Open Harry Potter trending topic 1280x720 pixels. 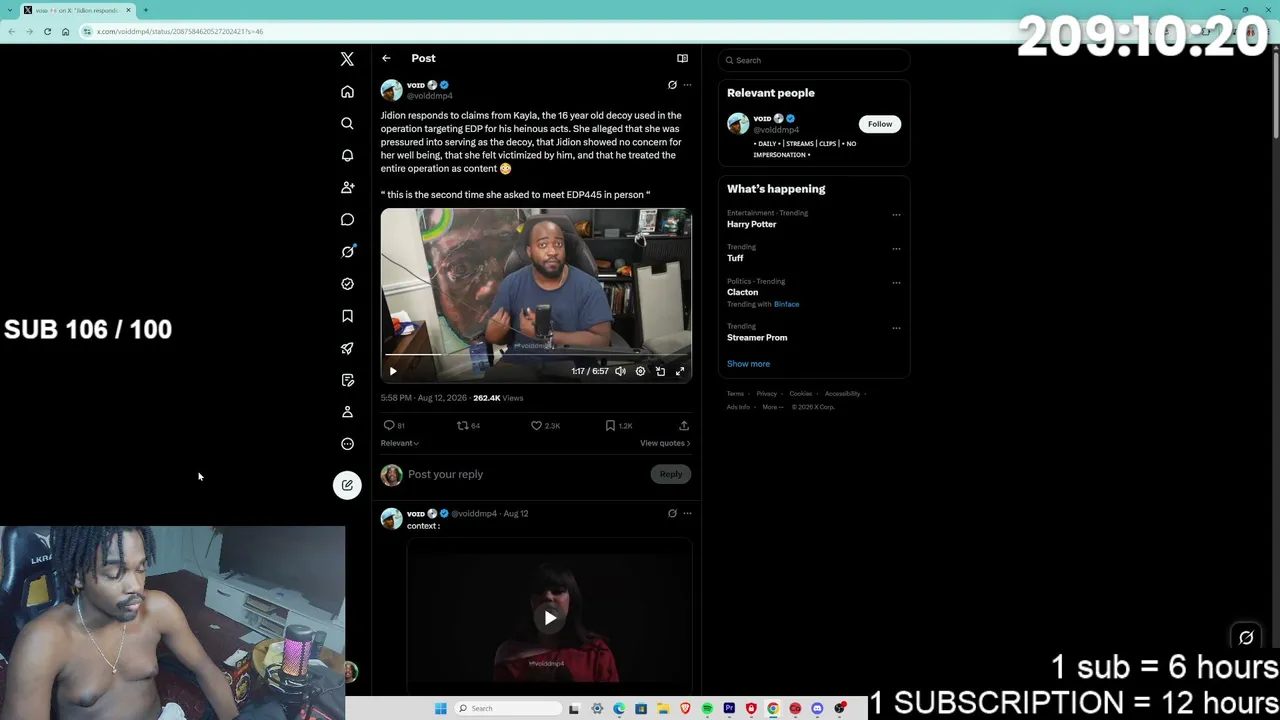click(x=751, y=224)
